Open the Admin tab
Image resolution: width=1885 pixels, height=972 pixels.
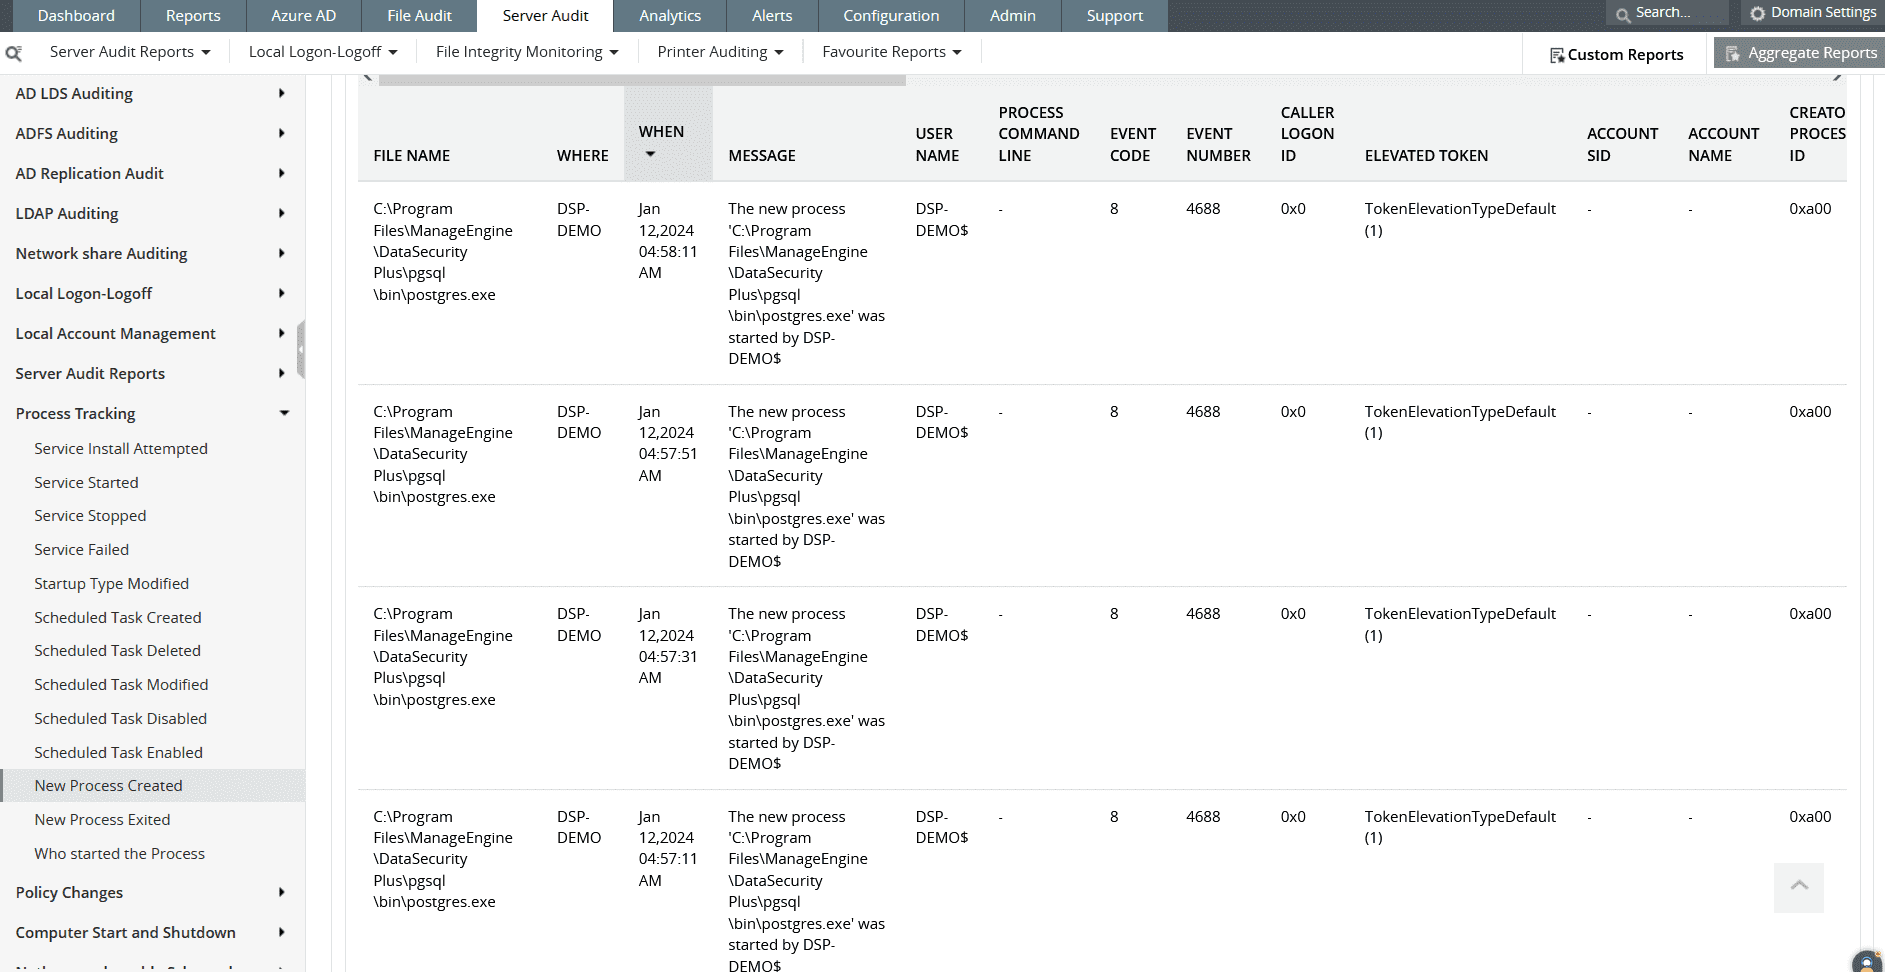pyautogui.click(x=1012, y=15)
